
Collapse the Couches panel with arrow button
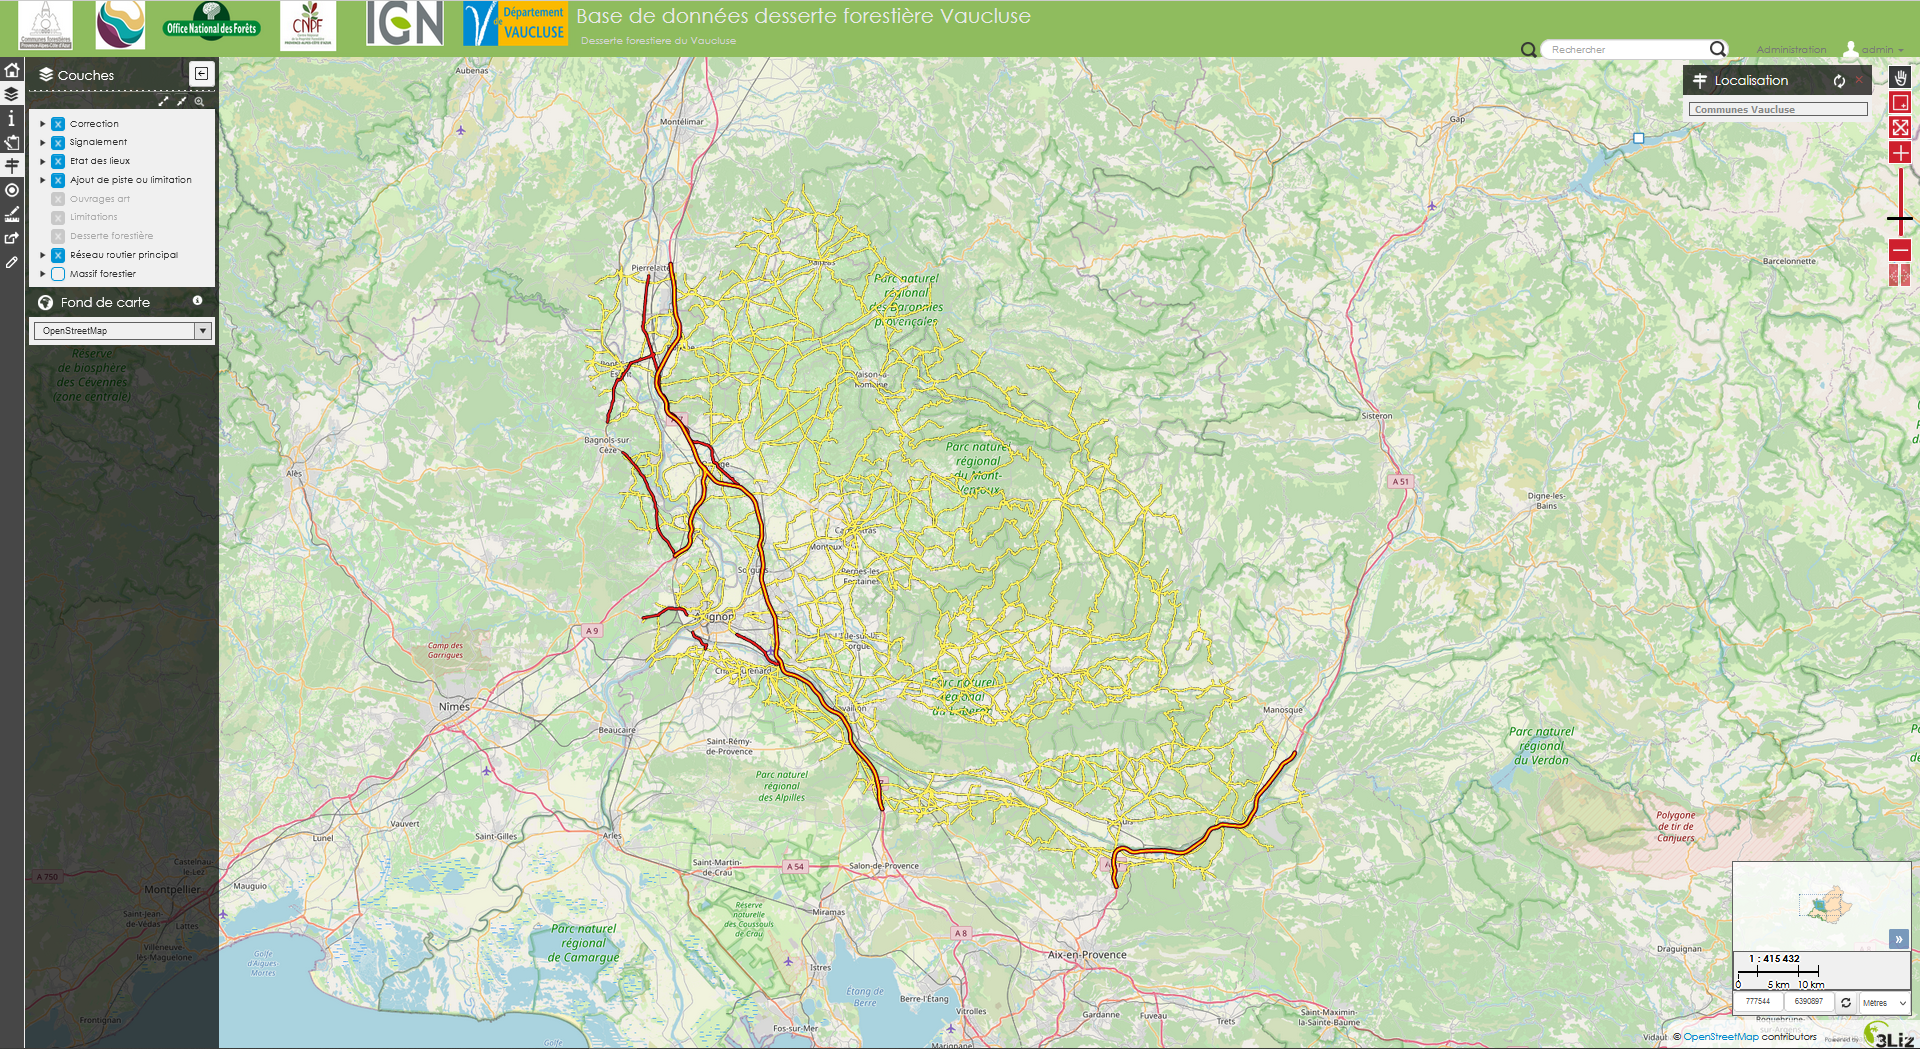201,74
